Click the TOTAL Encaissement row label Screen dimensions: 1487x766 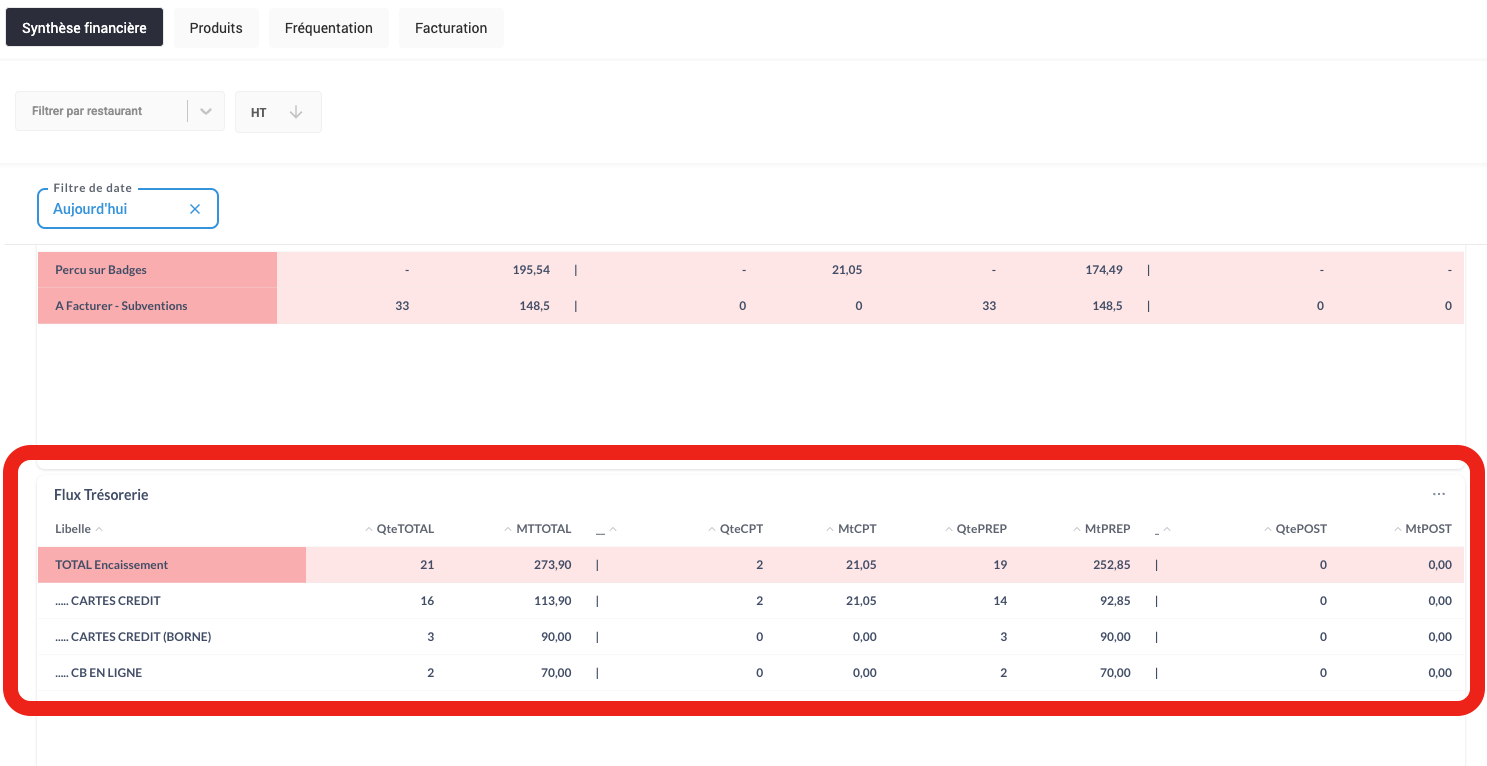click(112, 565)
